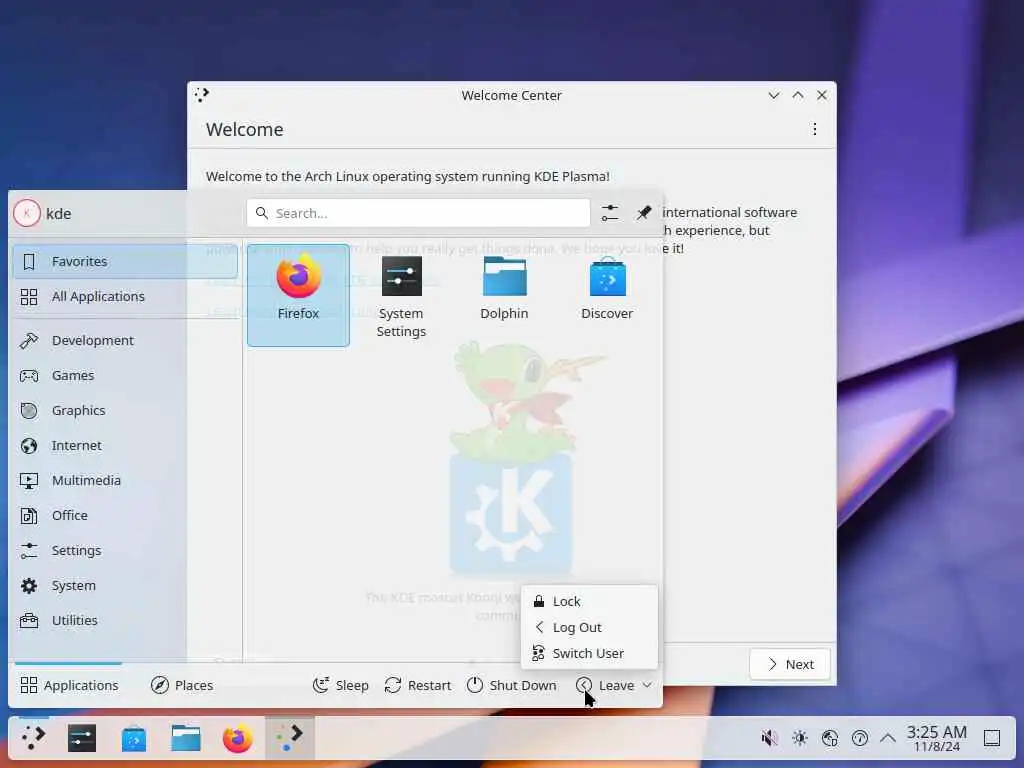Open the Development category

coord(125,340)
